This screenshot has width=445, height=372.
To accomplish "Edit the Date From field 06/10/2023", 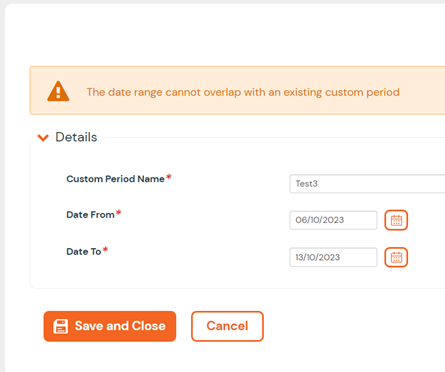I will point(333,220).
